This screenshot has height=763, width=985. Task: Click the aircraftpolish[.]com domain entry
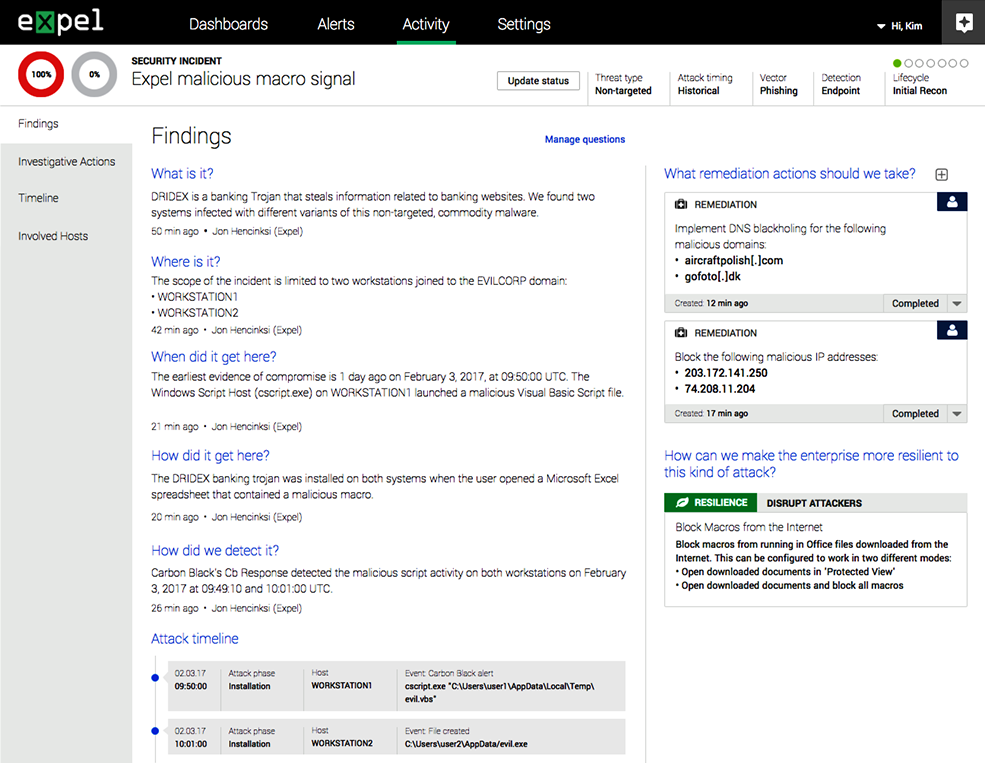coord(734,261)
